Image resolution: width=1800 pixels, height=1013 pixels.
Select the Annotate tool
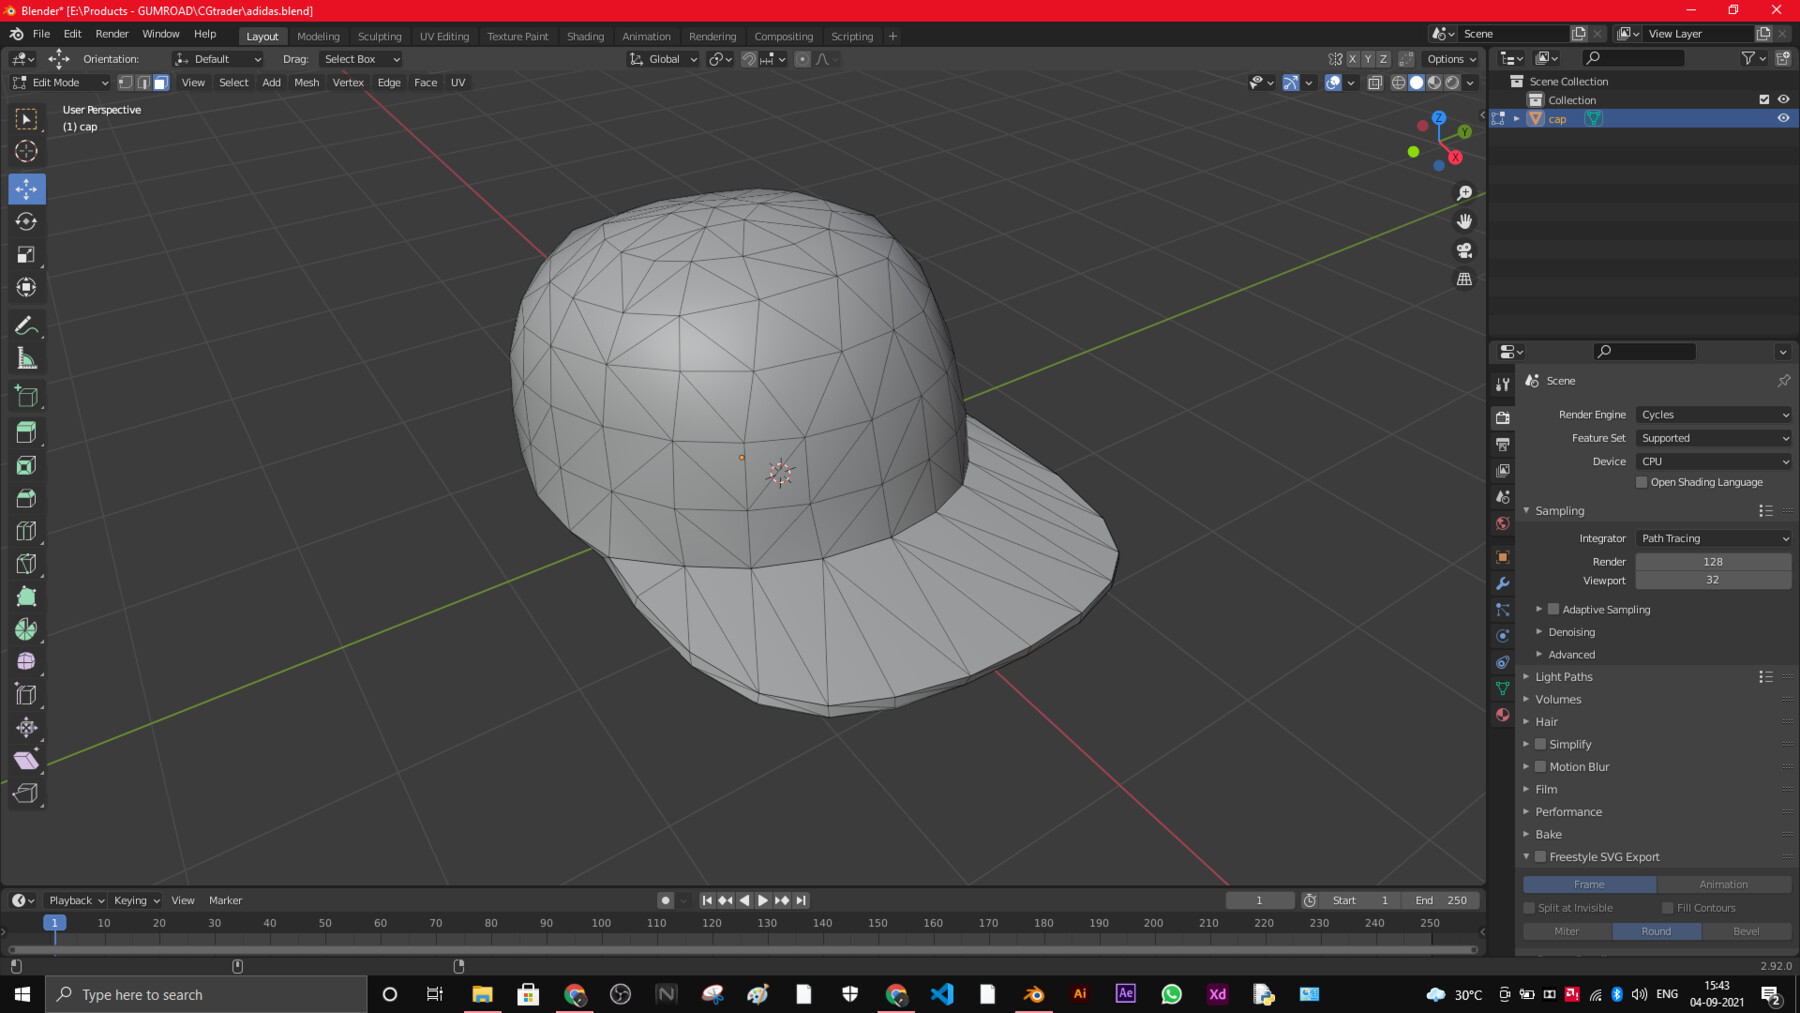[26, 324]
